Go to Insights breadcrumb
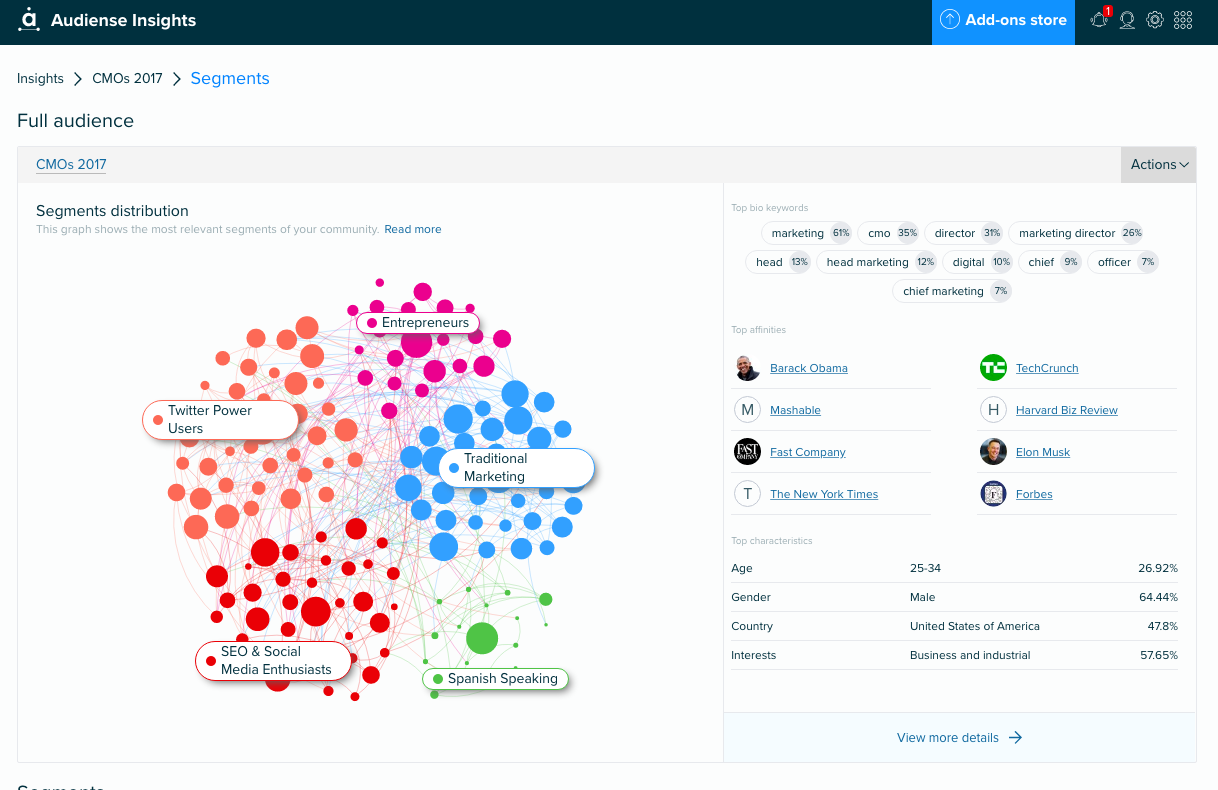Viewport: 1218px width, 790px height. [40, 78]
